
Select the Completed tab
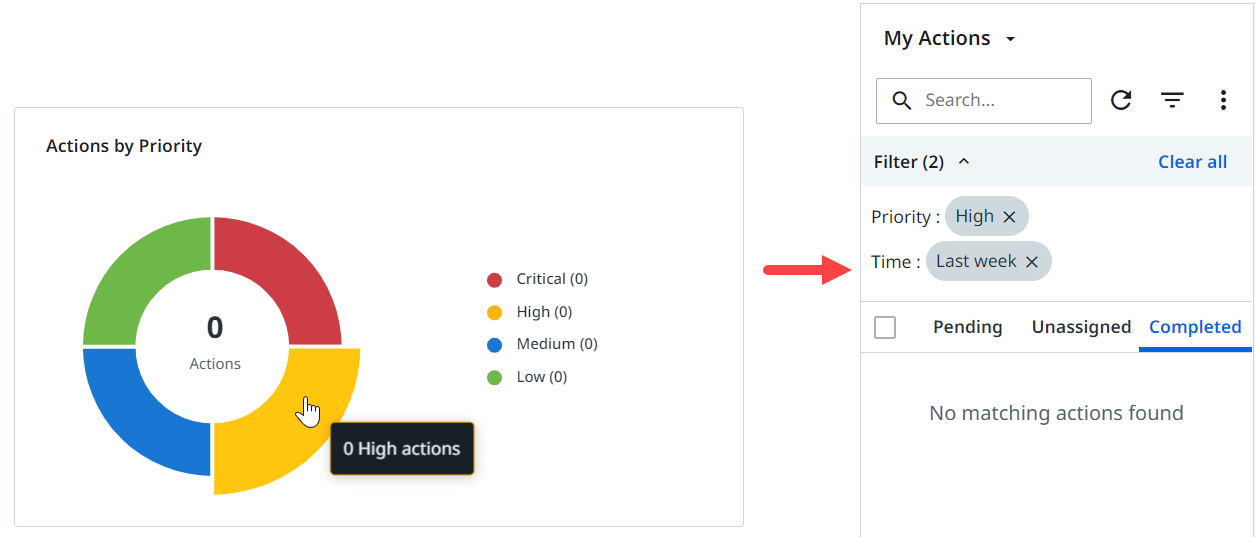[1195, 327]
